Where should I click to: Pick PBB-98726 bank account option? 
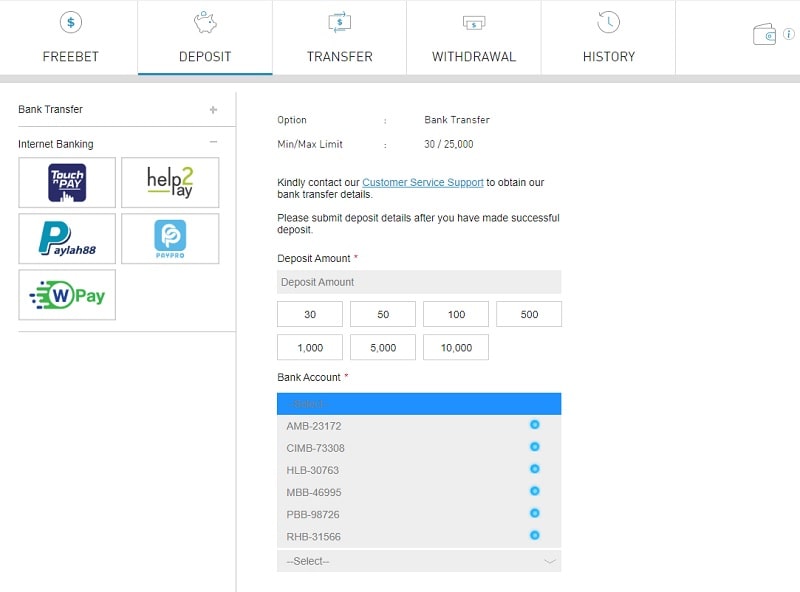419,514
